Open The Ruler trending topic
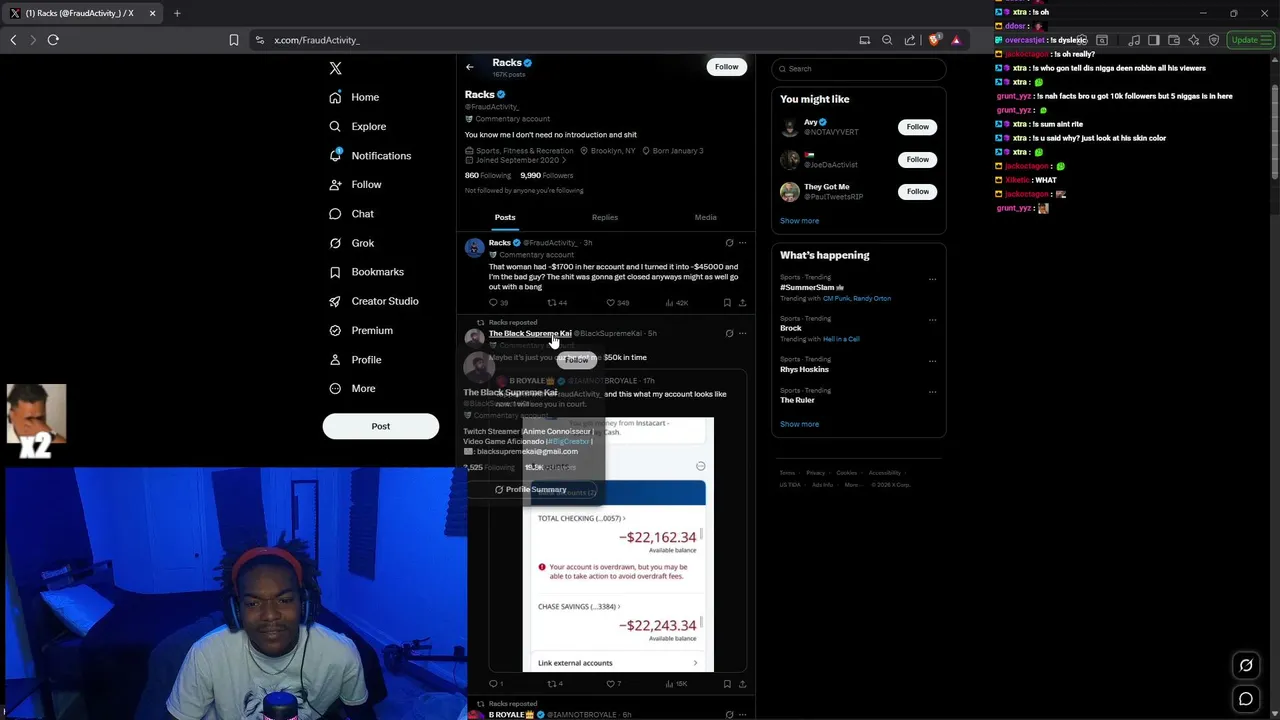 797,400
